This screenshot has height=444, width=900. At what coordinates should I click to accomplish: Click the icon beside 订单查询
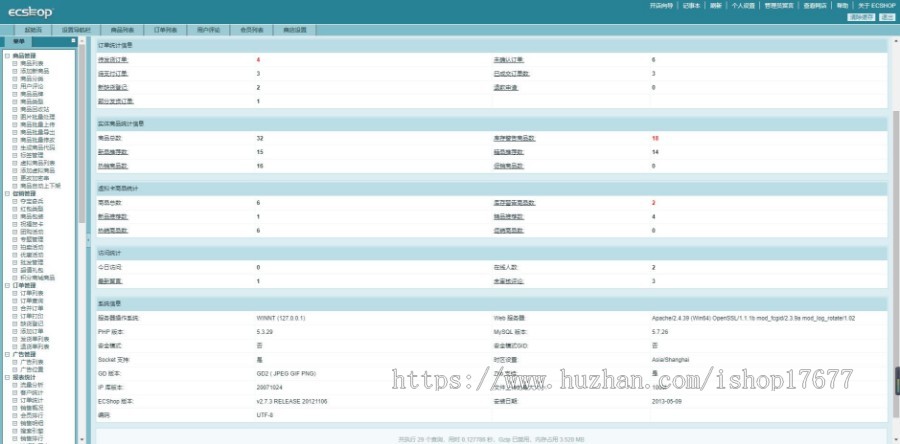pyautogui.click(x=15, y=301)
